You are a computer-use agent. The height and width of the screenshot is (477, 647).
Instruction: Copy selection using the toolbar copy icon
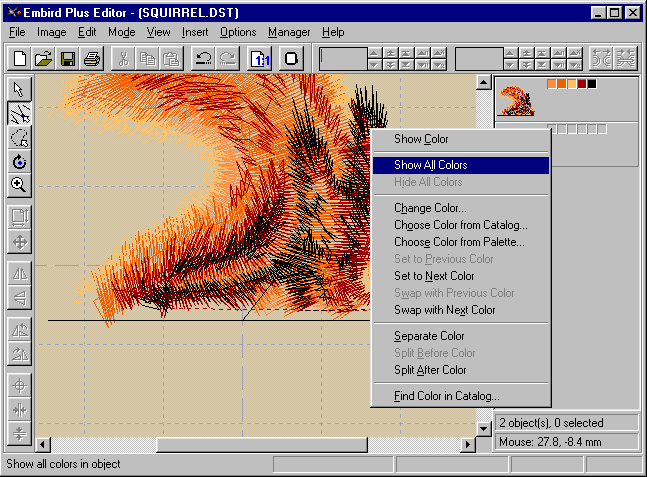coord(147,59)
